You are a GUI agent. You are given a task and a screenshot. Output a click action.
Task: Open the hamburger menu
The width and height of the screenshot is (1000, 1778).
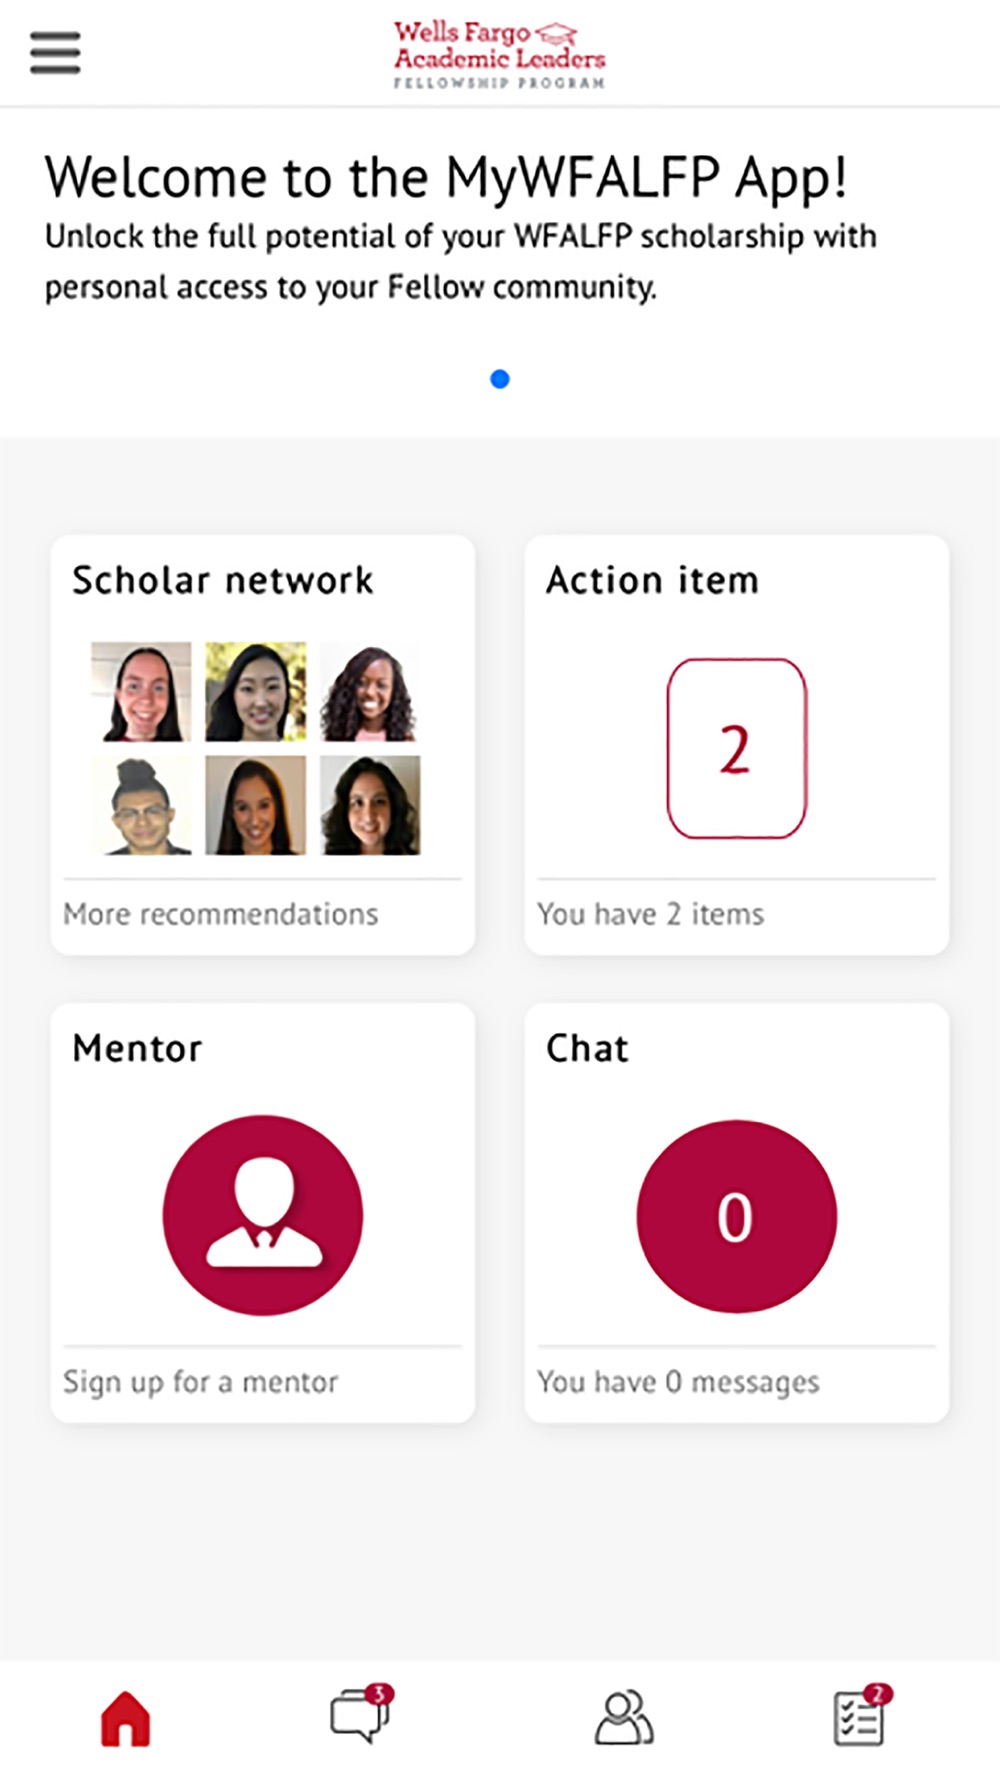point(55,53)
